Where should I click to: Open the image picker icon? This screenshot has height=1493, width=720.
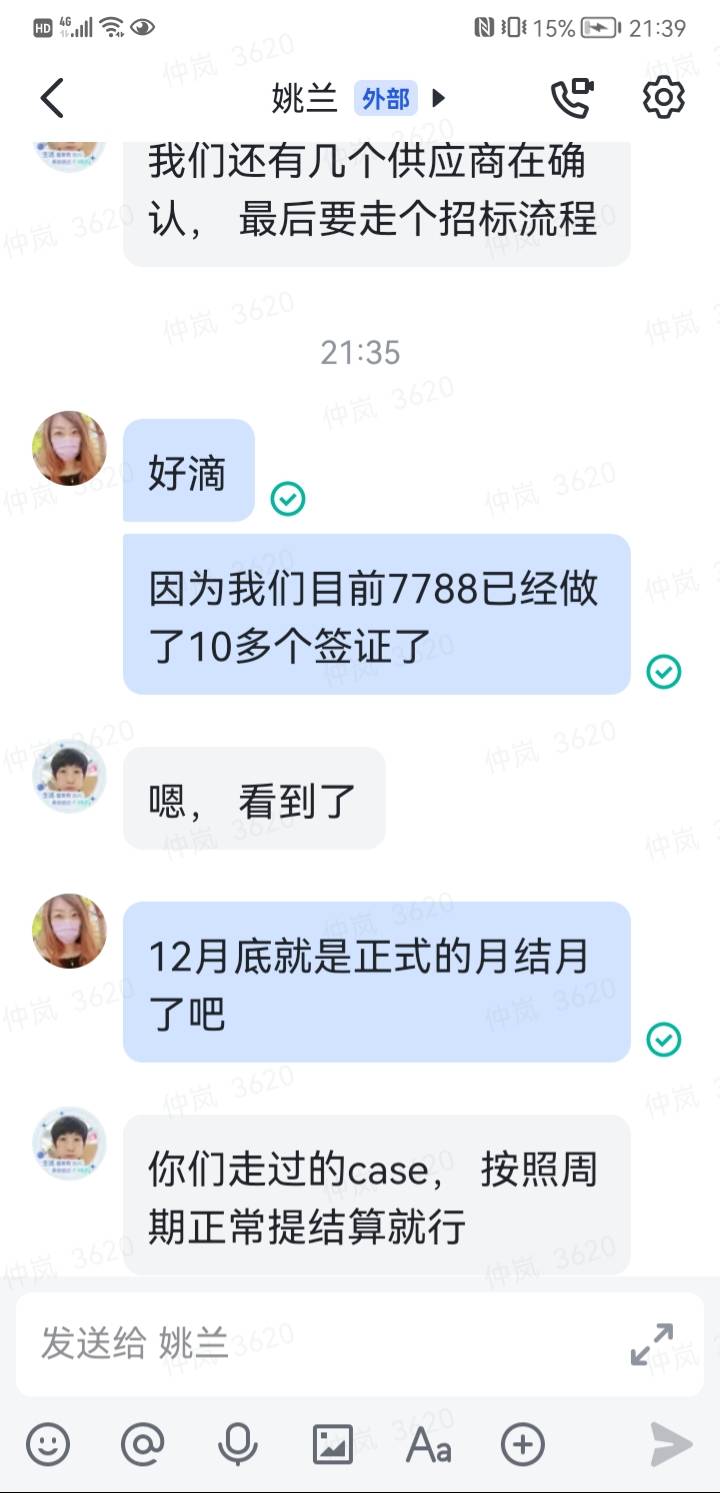coord(332,1444)
